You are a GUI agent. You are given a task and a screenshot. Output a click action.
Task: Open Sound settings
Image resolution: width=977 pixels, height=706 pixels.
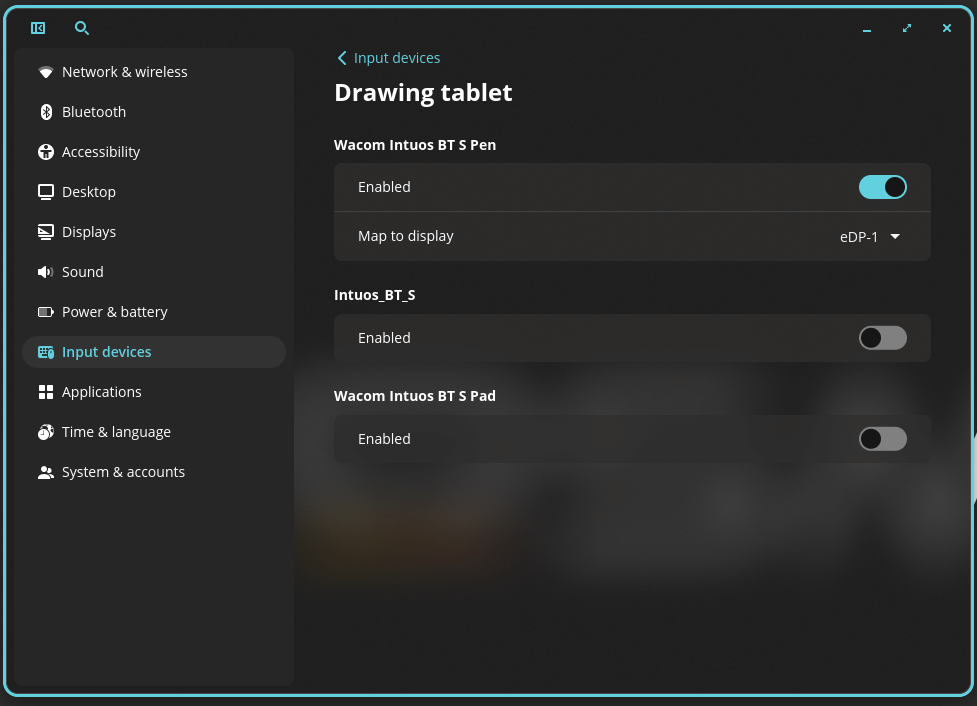coord(154,272)
